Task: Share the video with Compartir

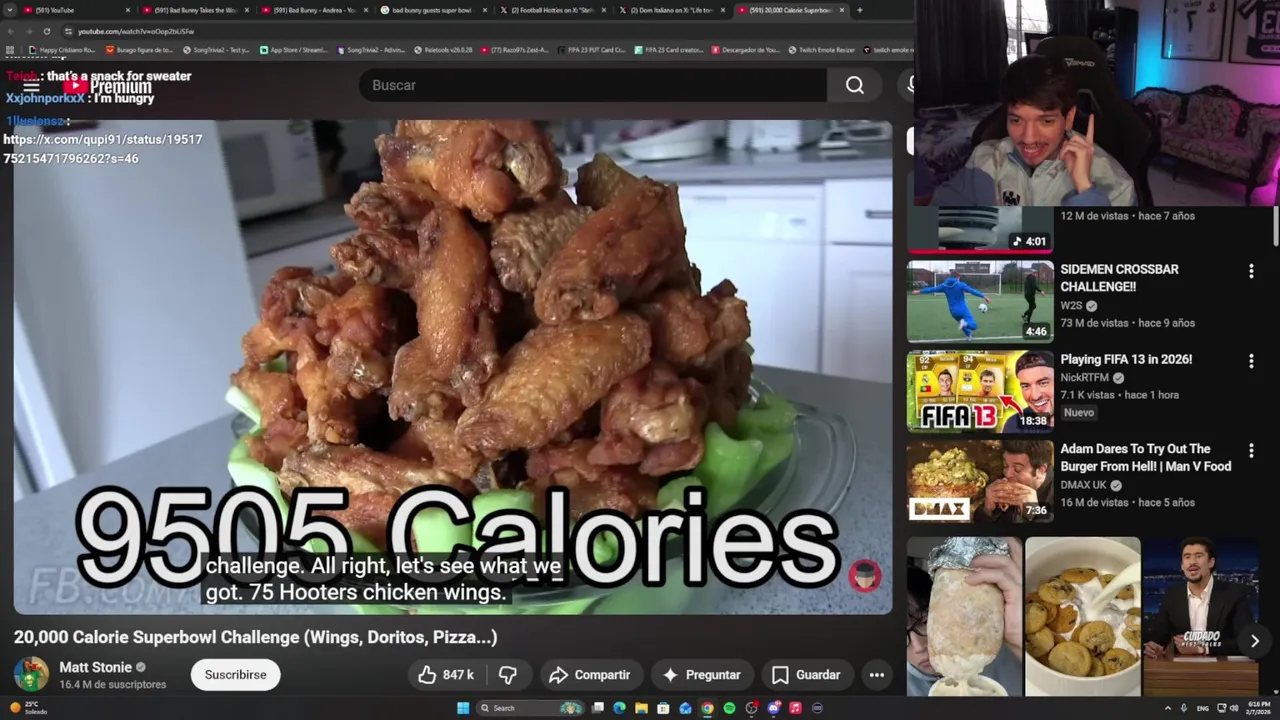Action: 589,675
